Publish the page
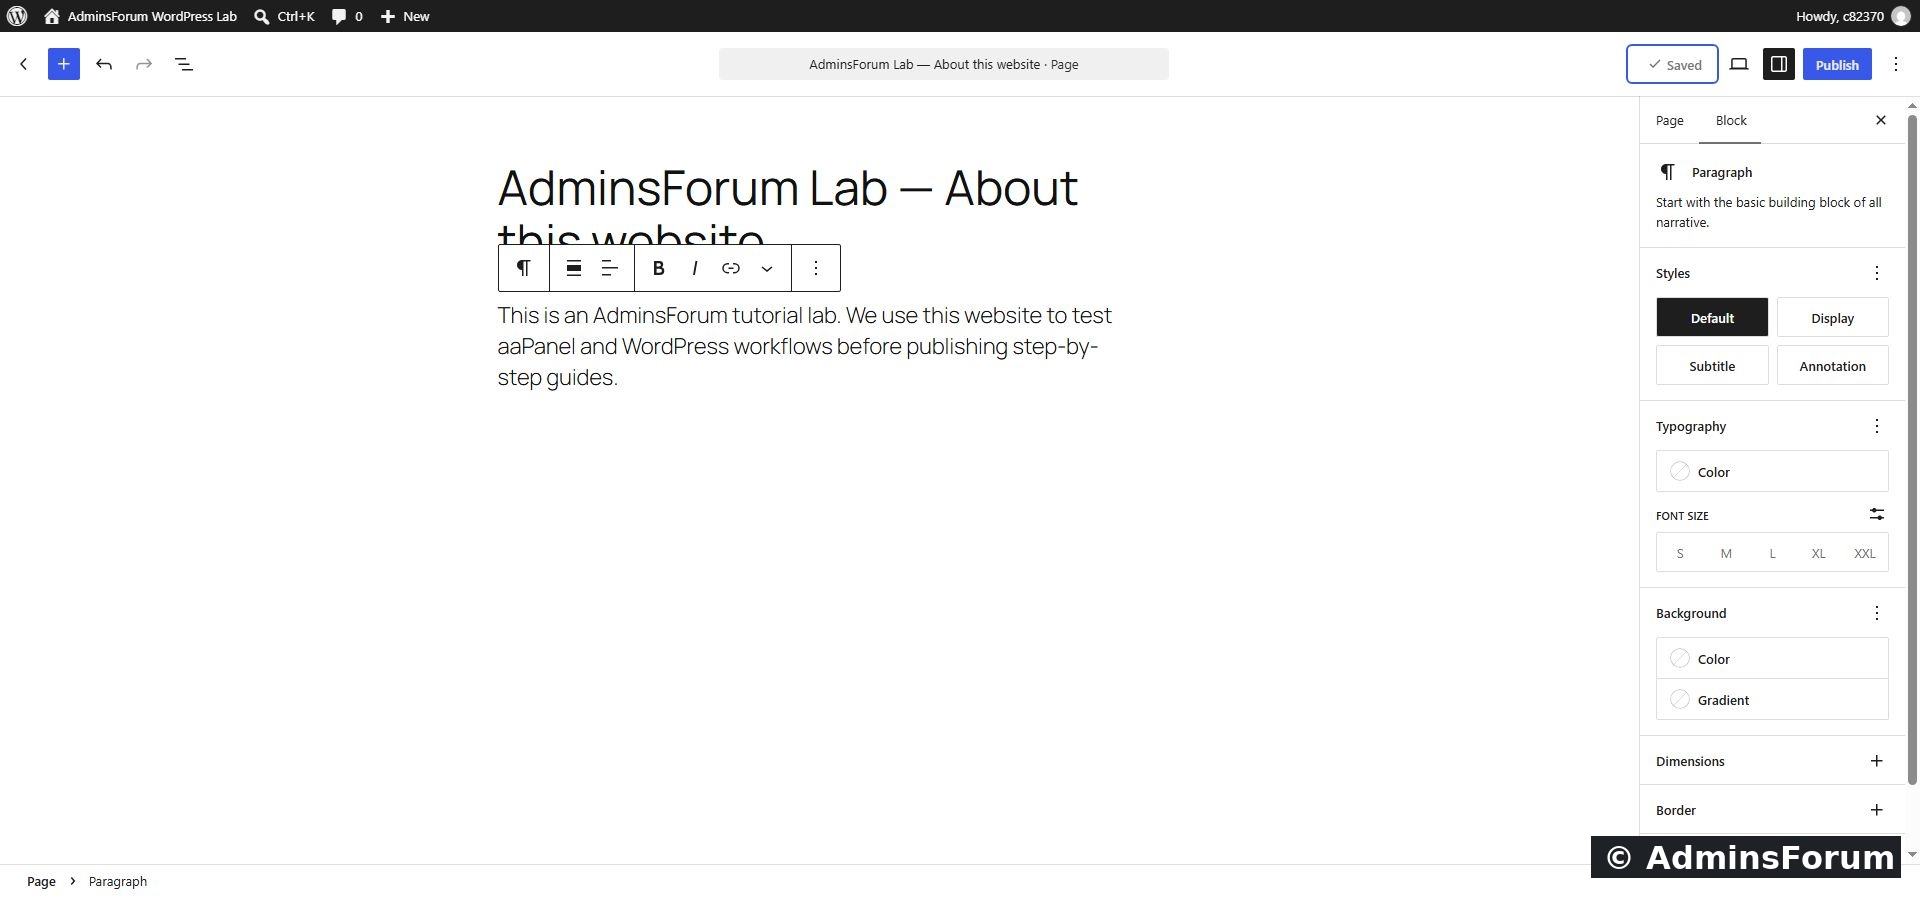 click(1837, 64)
